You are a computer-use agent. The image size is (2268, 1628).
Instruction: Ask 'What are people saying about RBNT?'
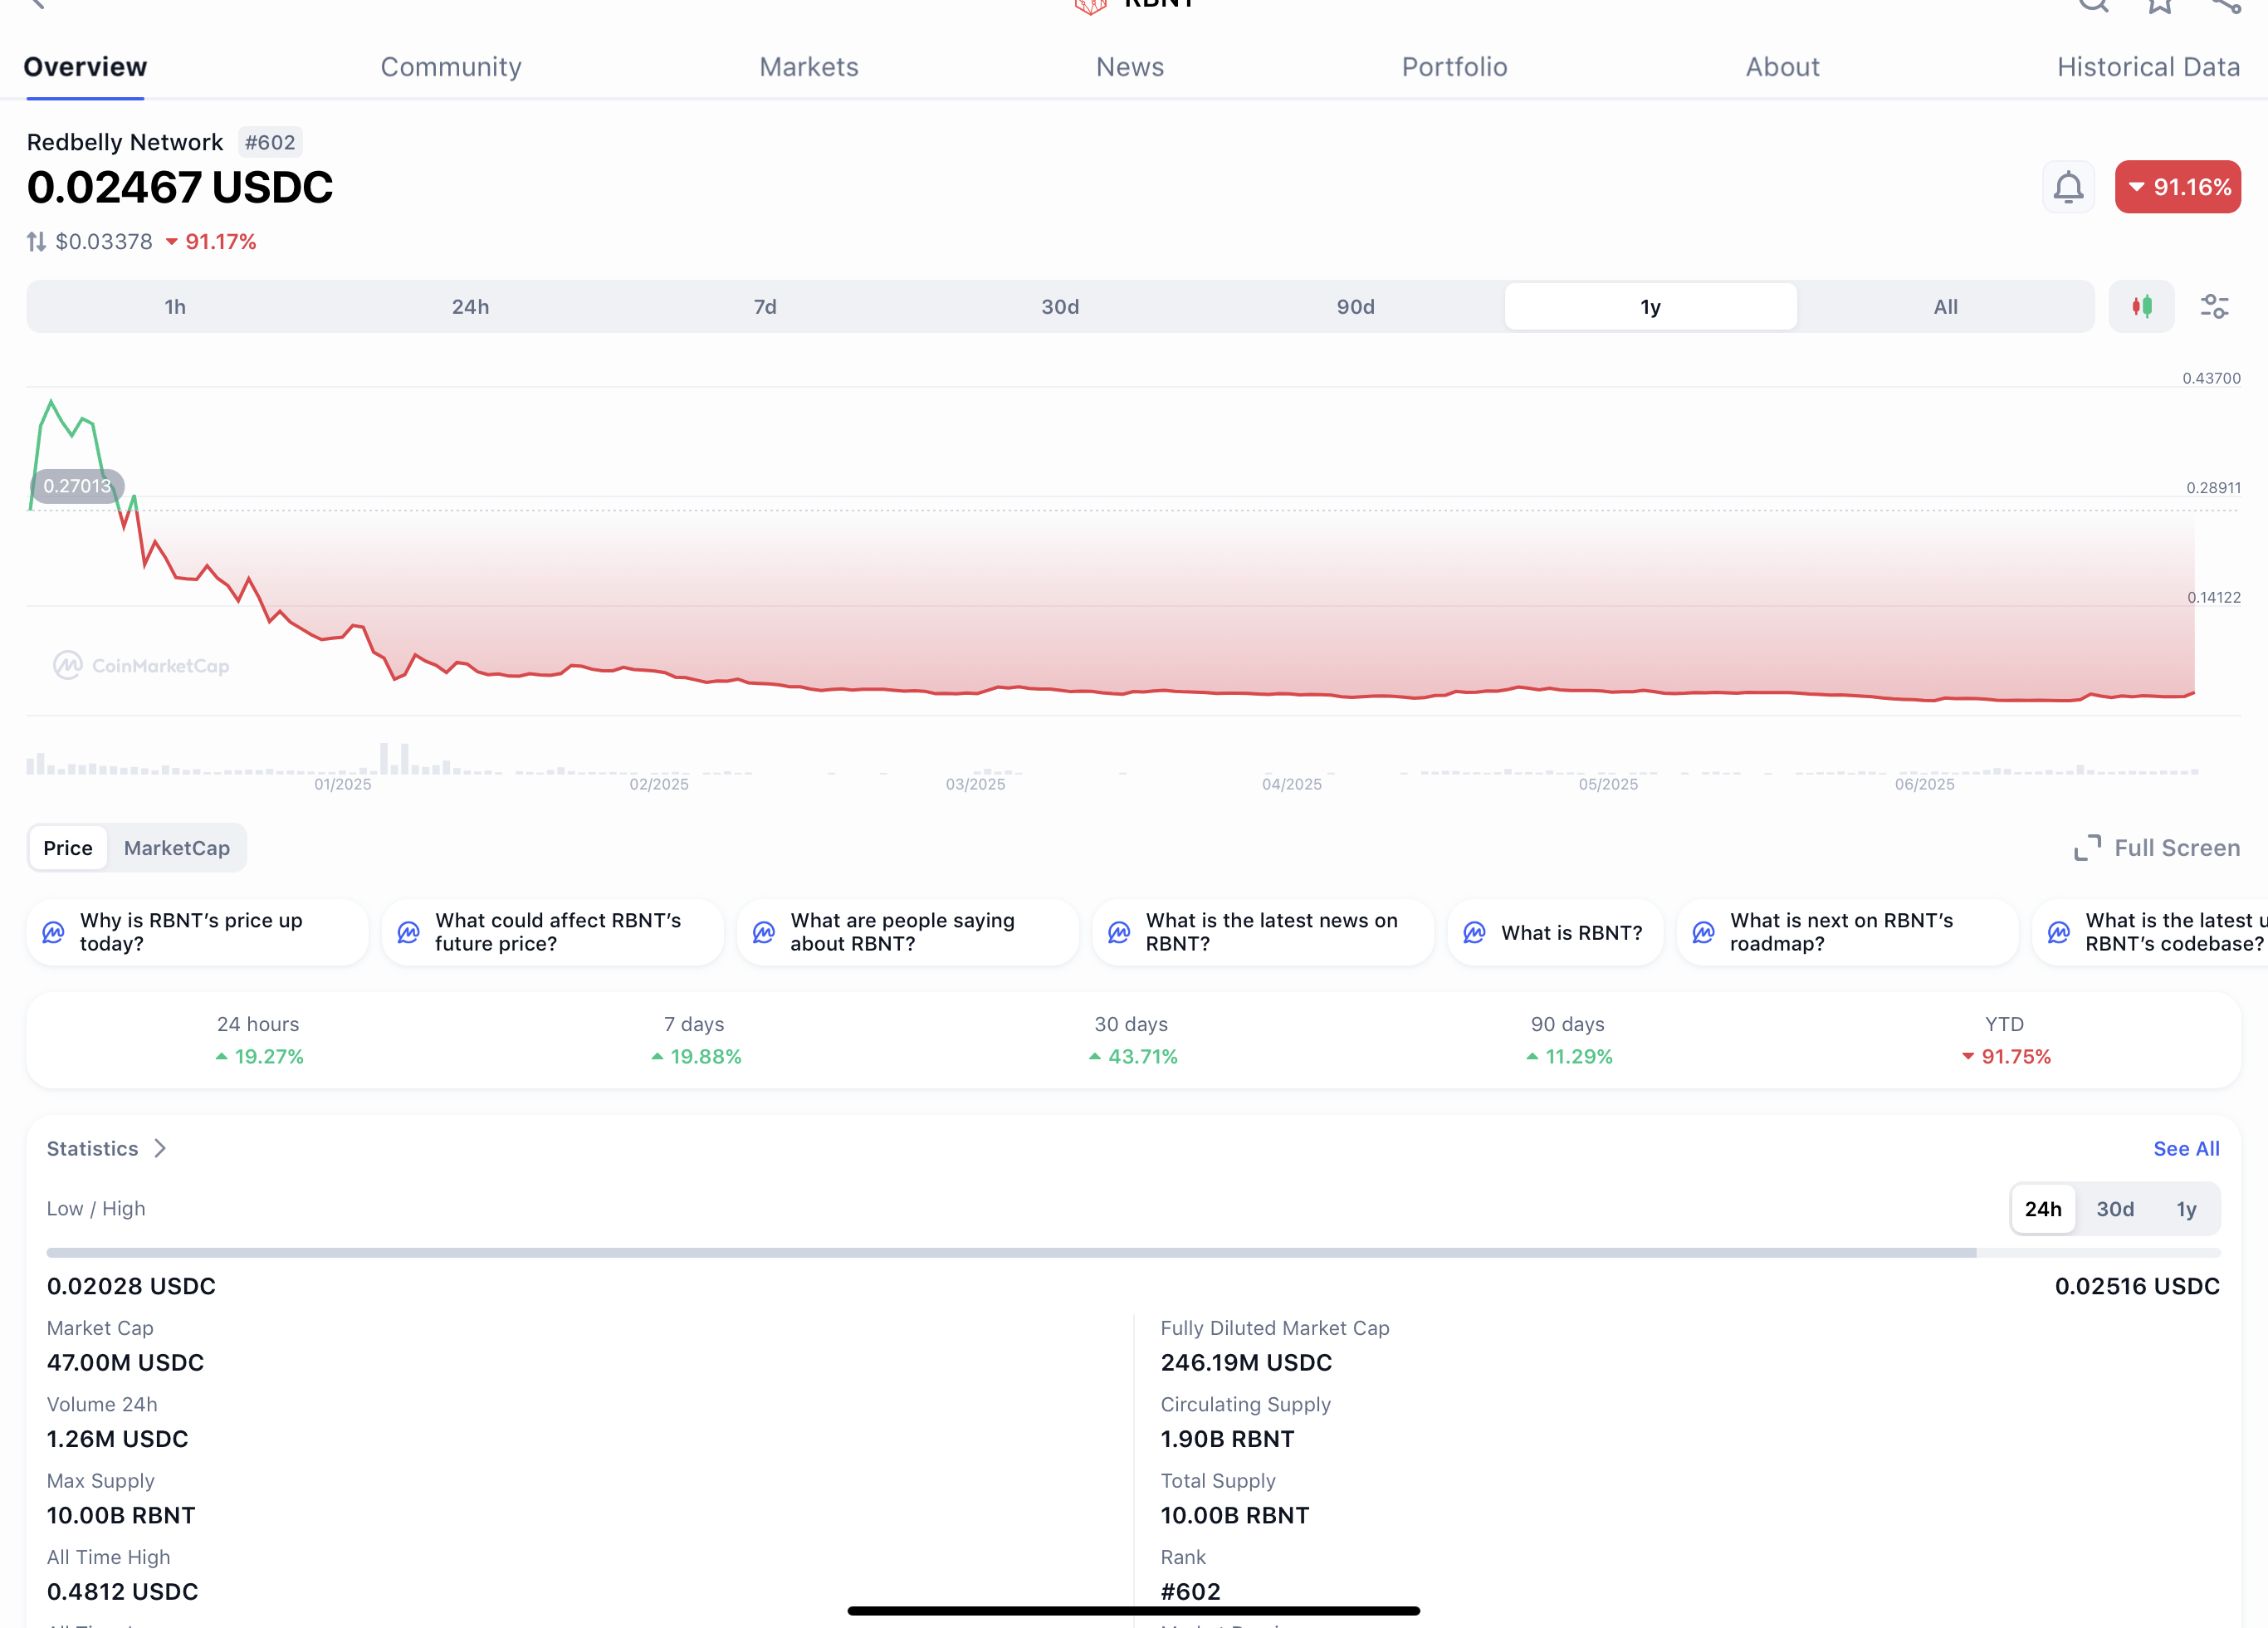coord(907,932)
